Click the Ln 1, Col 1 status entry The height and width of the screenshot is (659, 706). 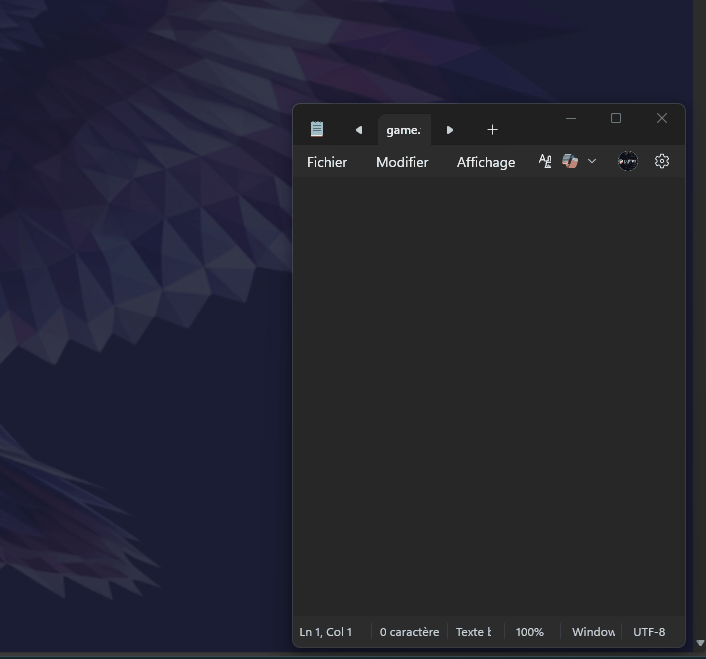point(326,632)
